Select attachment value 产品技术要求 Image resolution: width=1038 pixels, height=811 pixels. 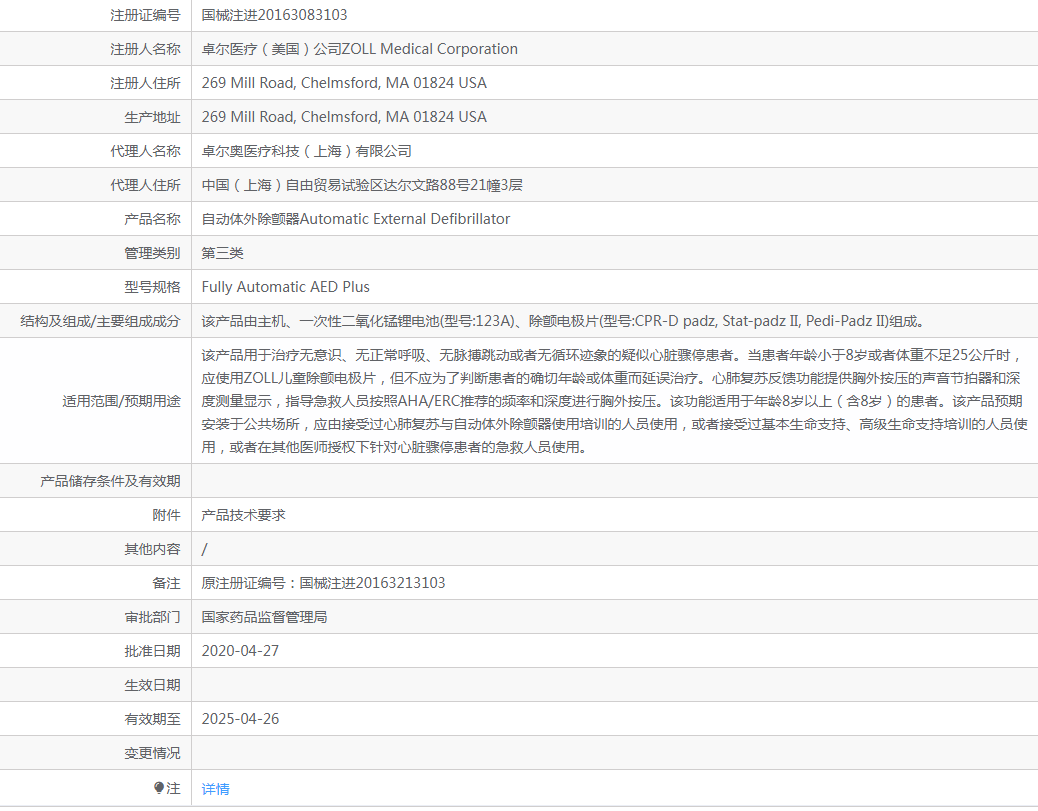point(244,515)
